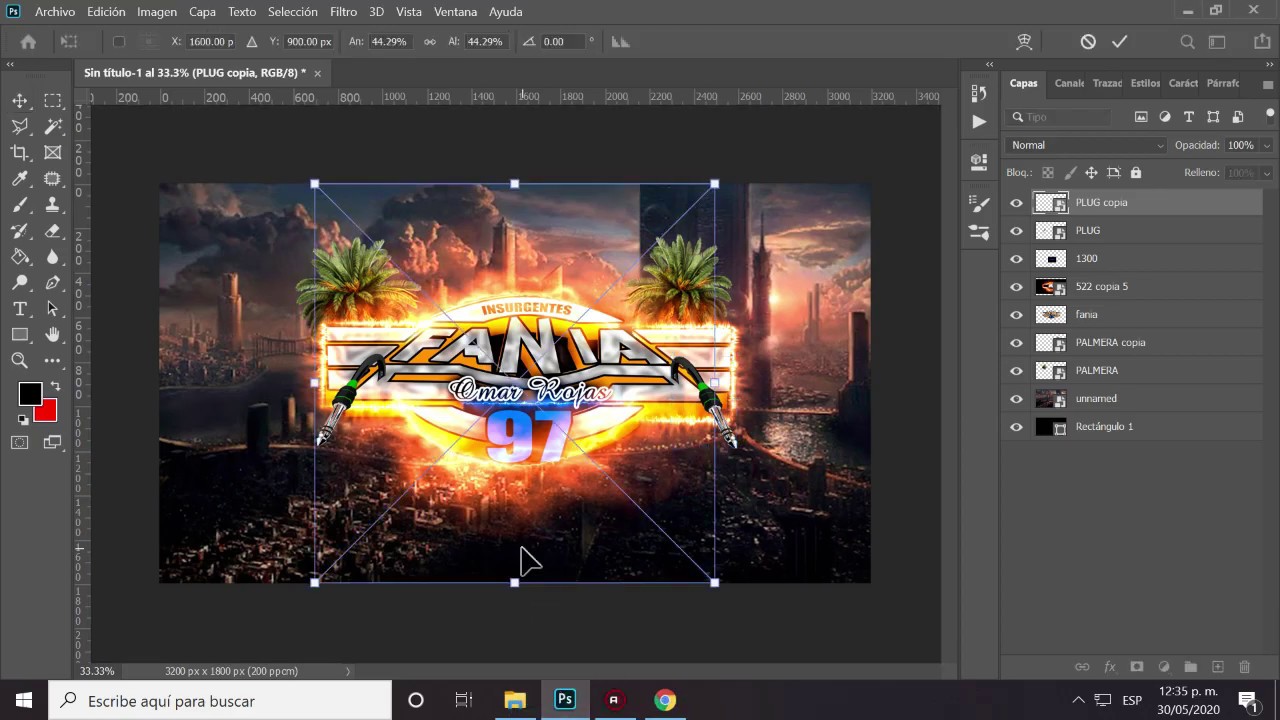The width and height of the screenshot is (1280, 720).
Task: Open the layer filter Tipo dropdown
Action: [1060, 117]
